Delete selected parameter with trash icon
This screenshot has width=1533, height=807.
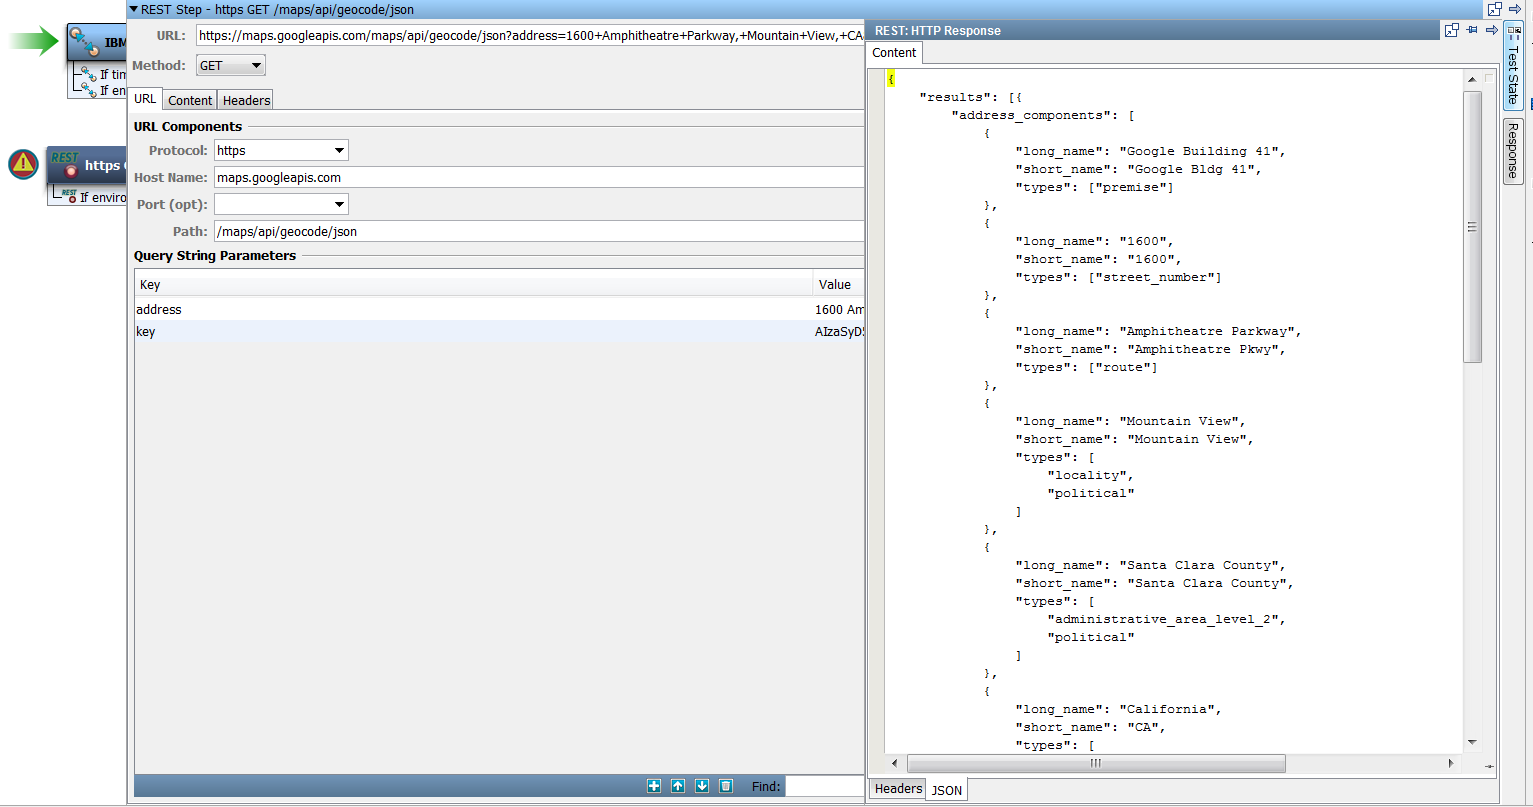click(726, 786)
